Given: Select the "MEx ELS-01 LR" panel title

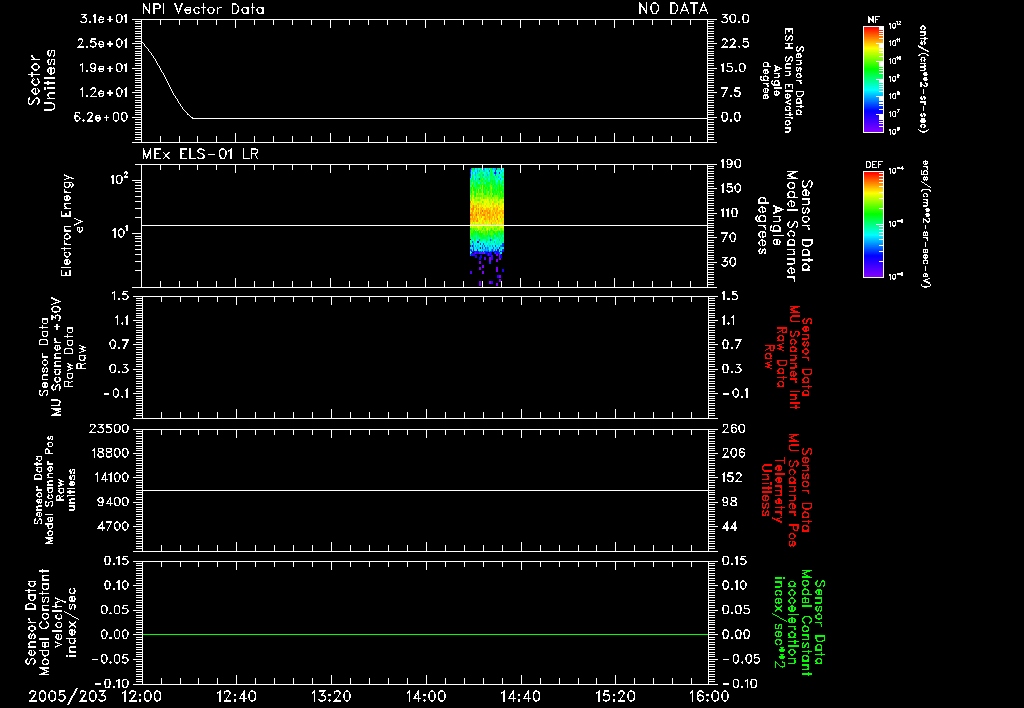Looking at the screenshot, I should [x=200, y=154].
